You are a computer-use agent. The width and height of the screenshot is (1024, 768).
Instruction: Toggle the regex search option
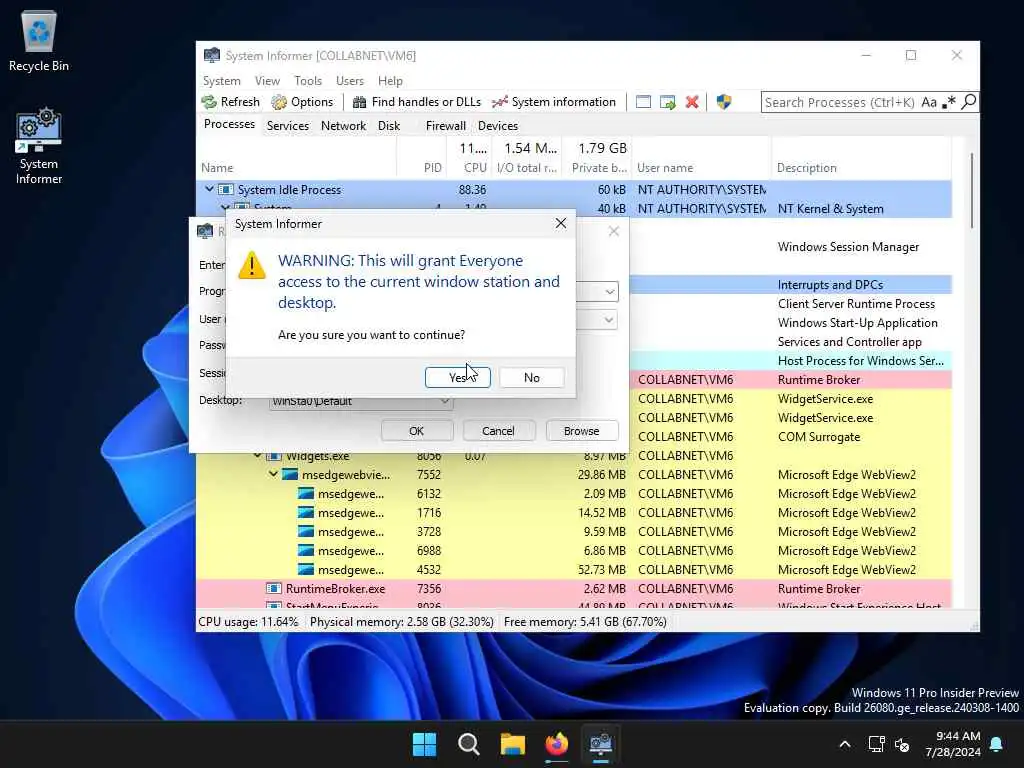(949, 103)
